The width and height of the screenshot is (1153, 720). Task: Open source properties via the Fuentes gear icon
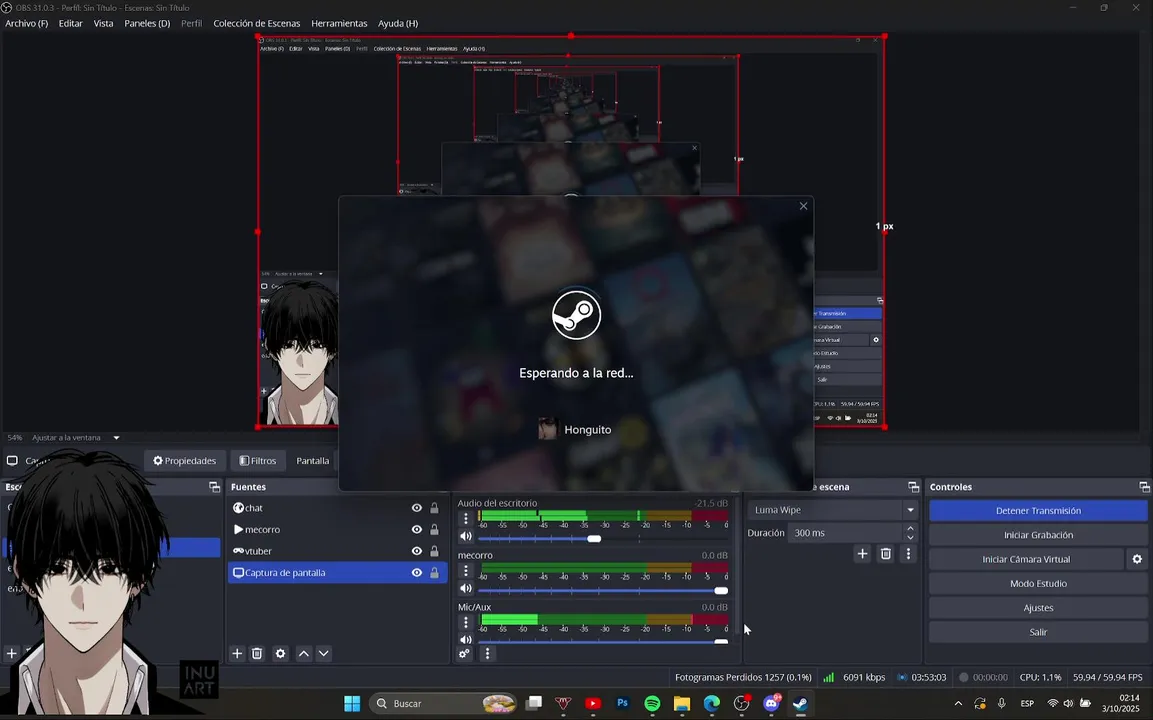tap(280, 653)
